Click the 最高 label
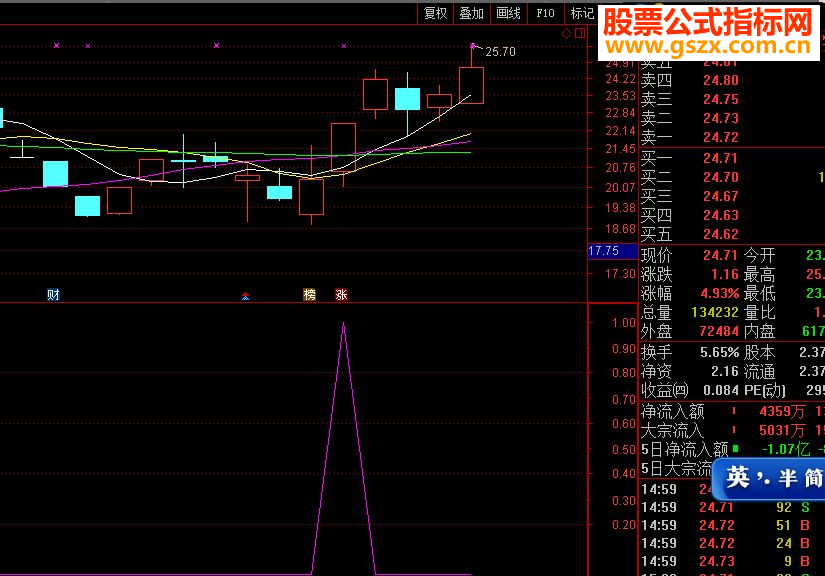 (760, 275)
